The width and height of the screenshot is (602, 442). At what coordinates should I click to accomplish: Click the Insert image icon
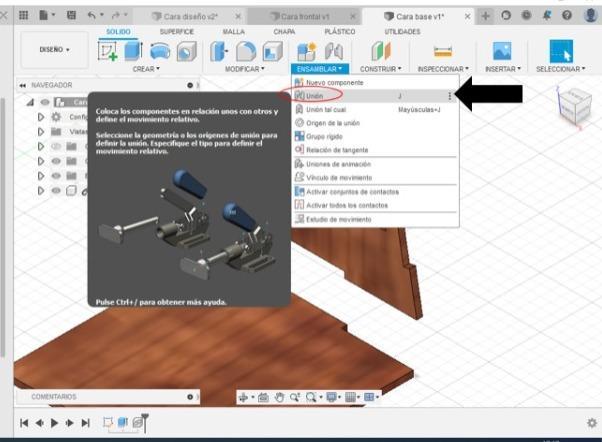(x=502, y=51)
